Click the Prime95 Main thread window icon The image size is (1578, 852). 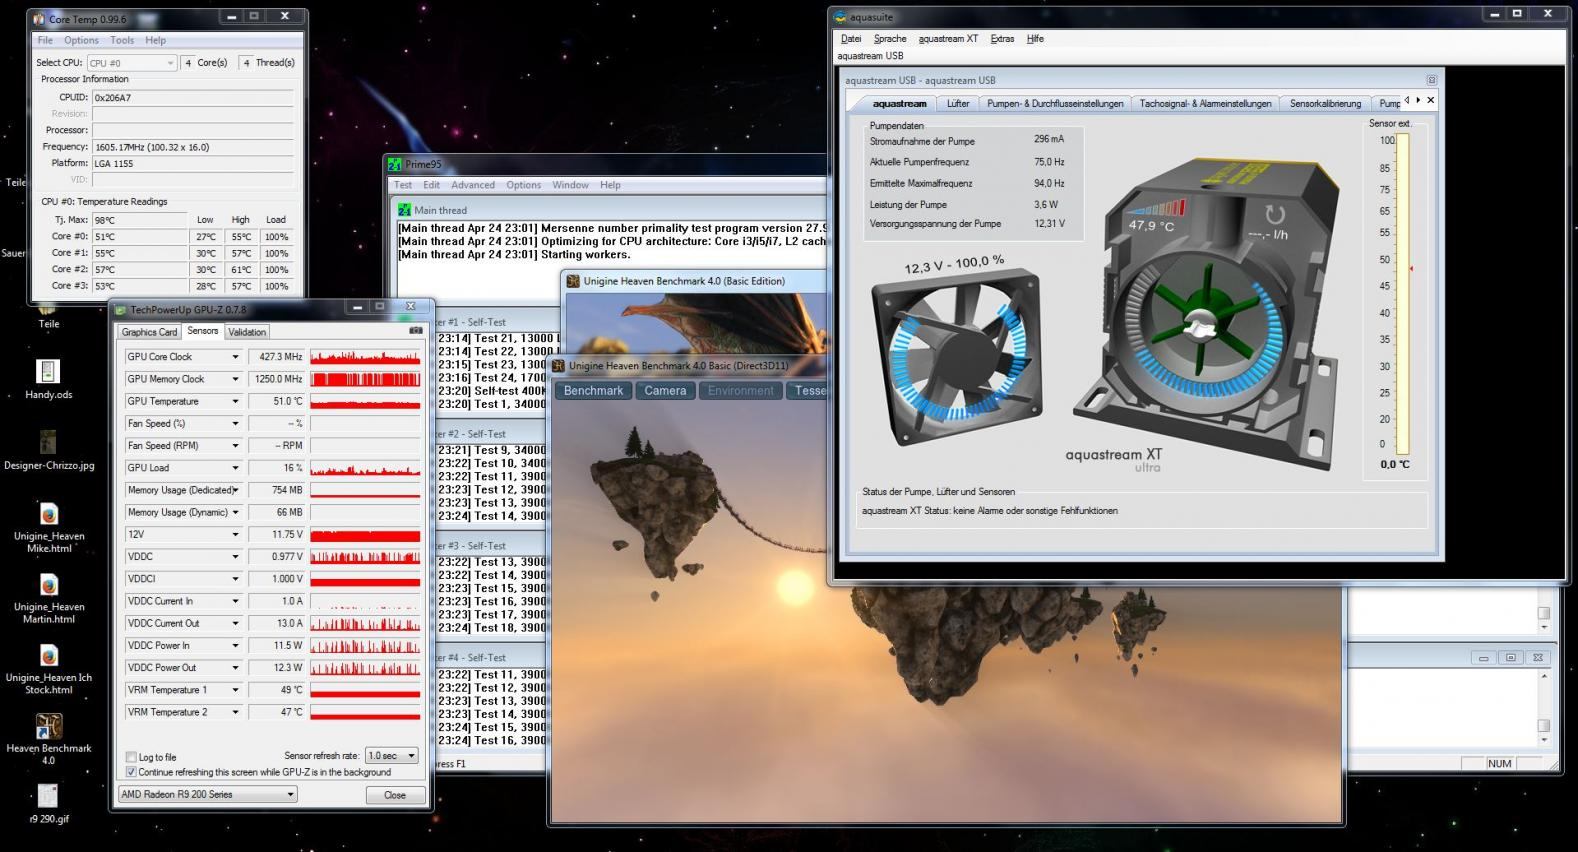(x=404, y=210)
